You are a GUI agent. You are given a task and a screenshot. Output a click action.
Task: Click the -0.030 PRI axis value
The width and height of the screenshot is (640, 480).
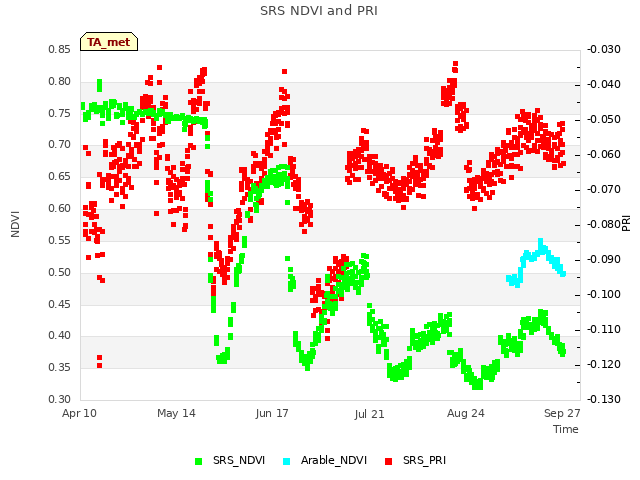click(604, 50)
